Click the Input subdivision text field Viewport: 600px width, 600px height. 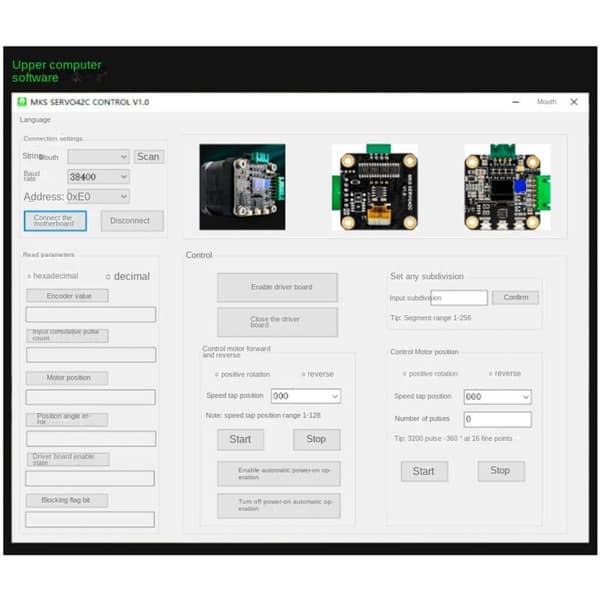[x=459, y=298]
